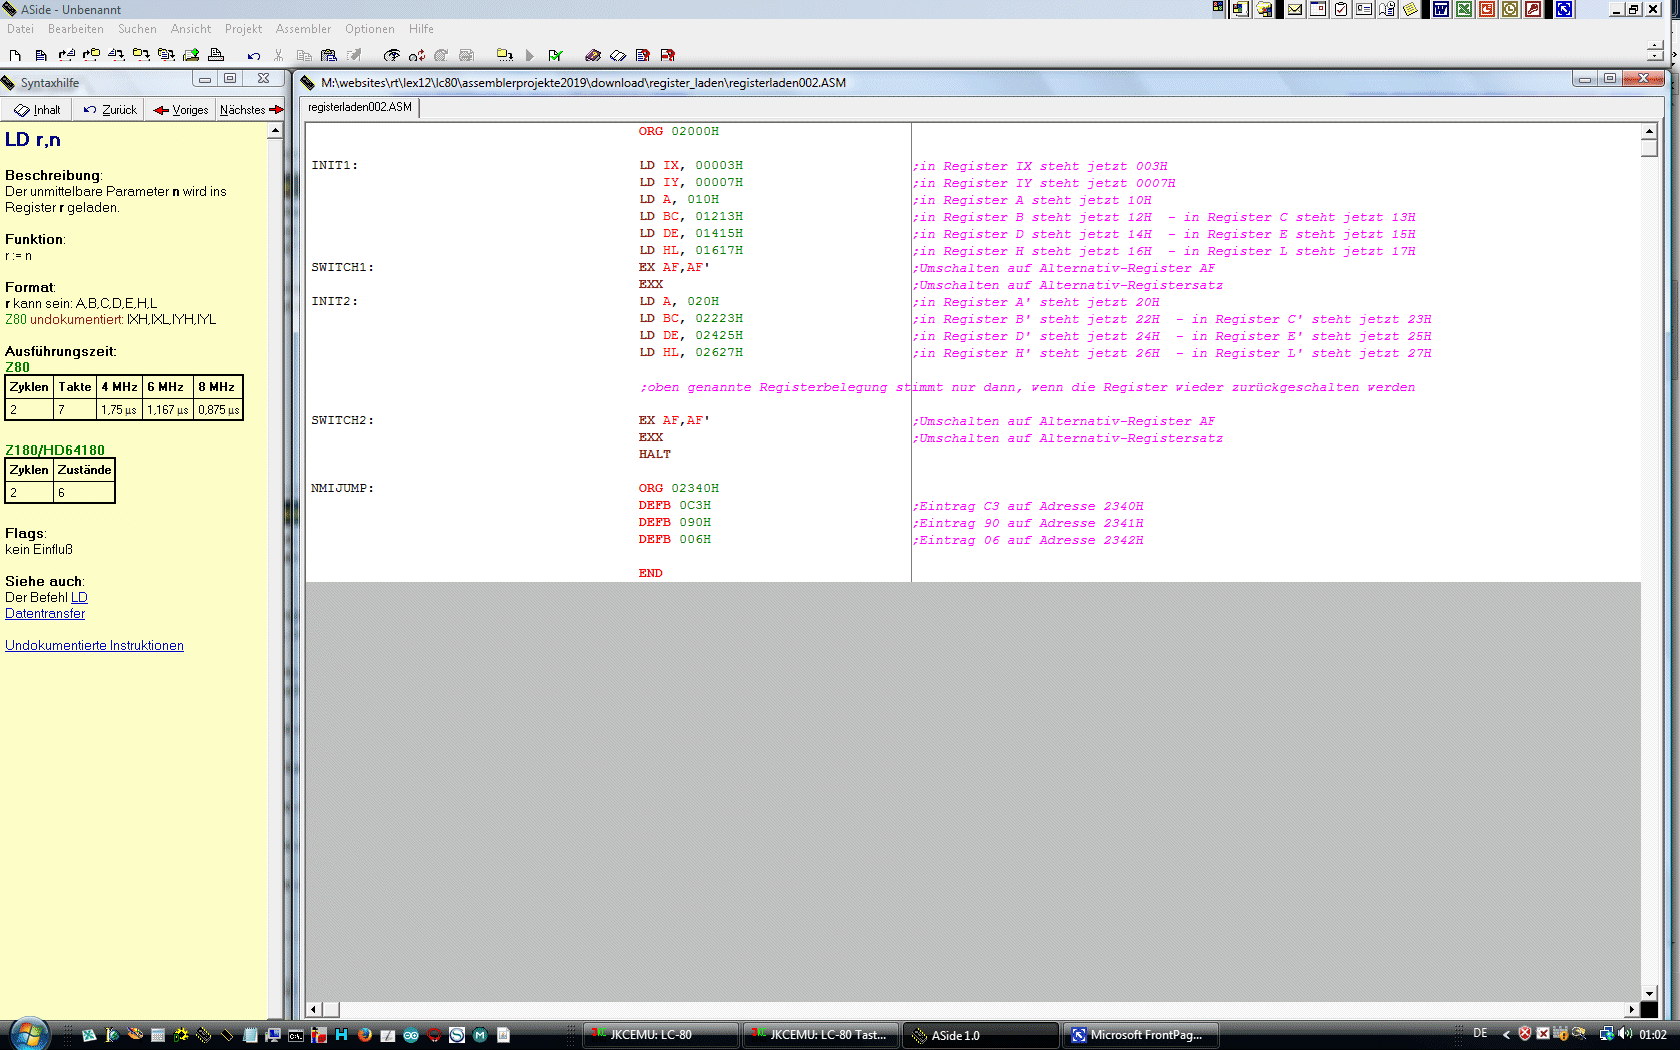Click the purple help book icon
Image resolution: width=1680 pixels, height=1050 pixels.
(x=593, y=55)
